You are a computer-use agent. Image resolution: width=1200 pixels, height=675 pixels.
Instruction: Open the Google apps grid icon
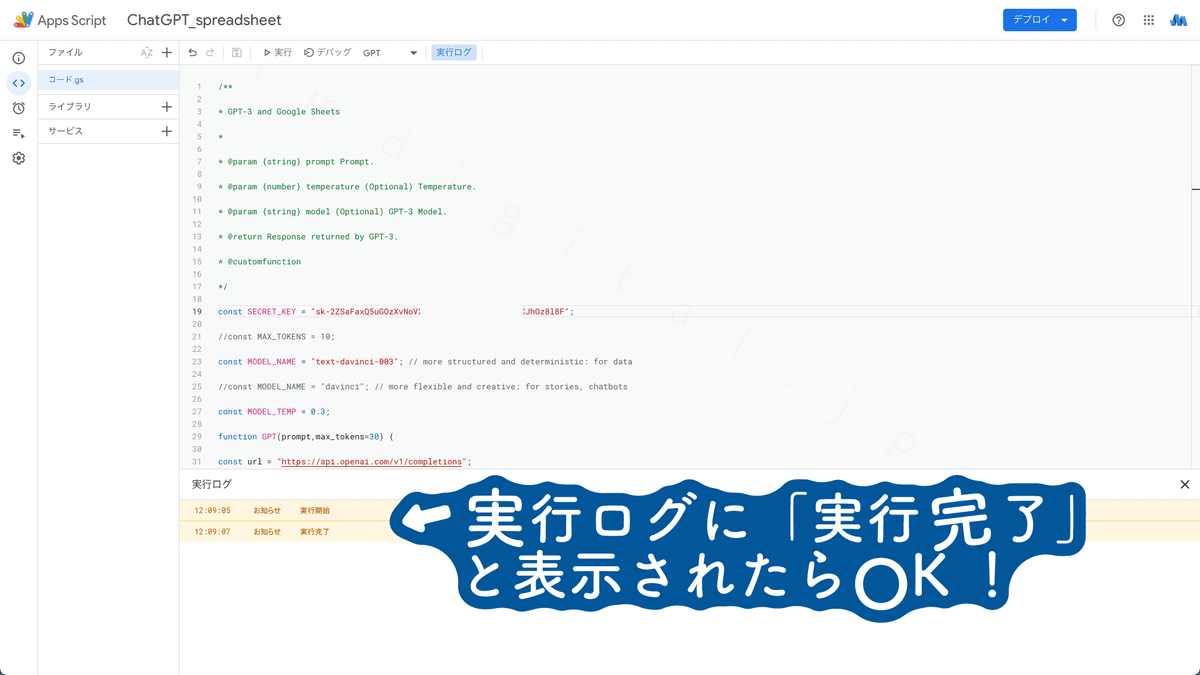point(1148,20)
